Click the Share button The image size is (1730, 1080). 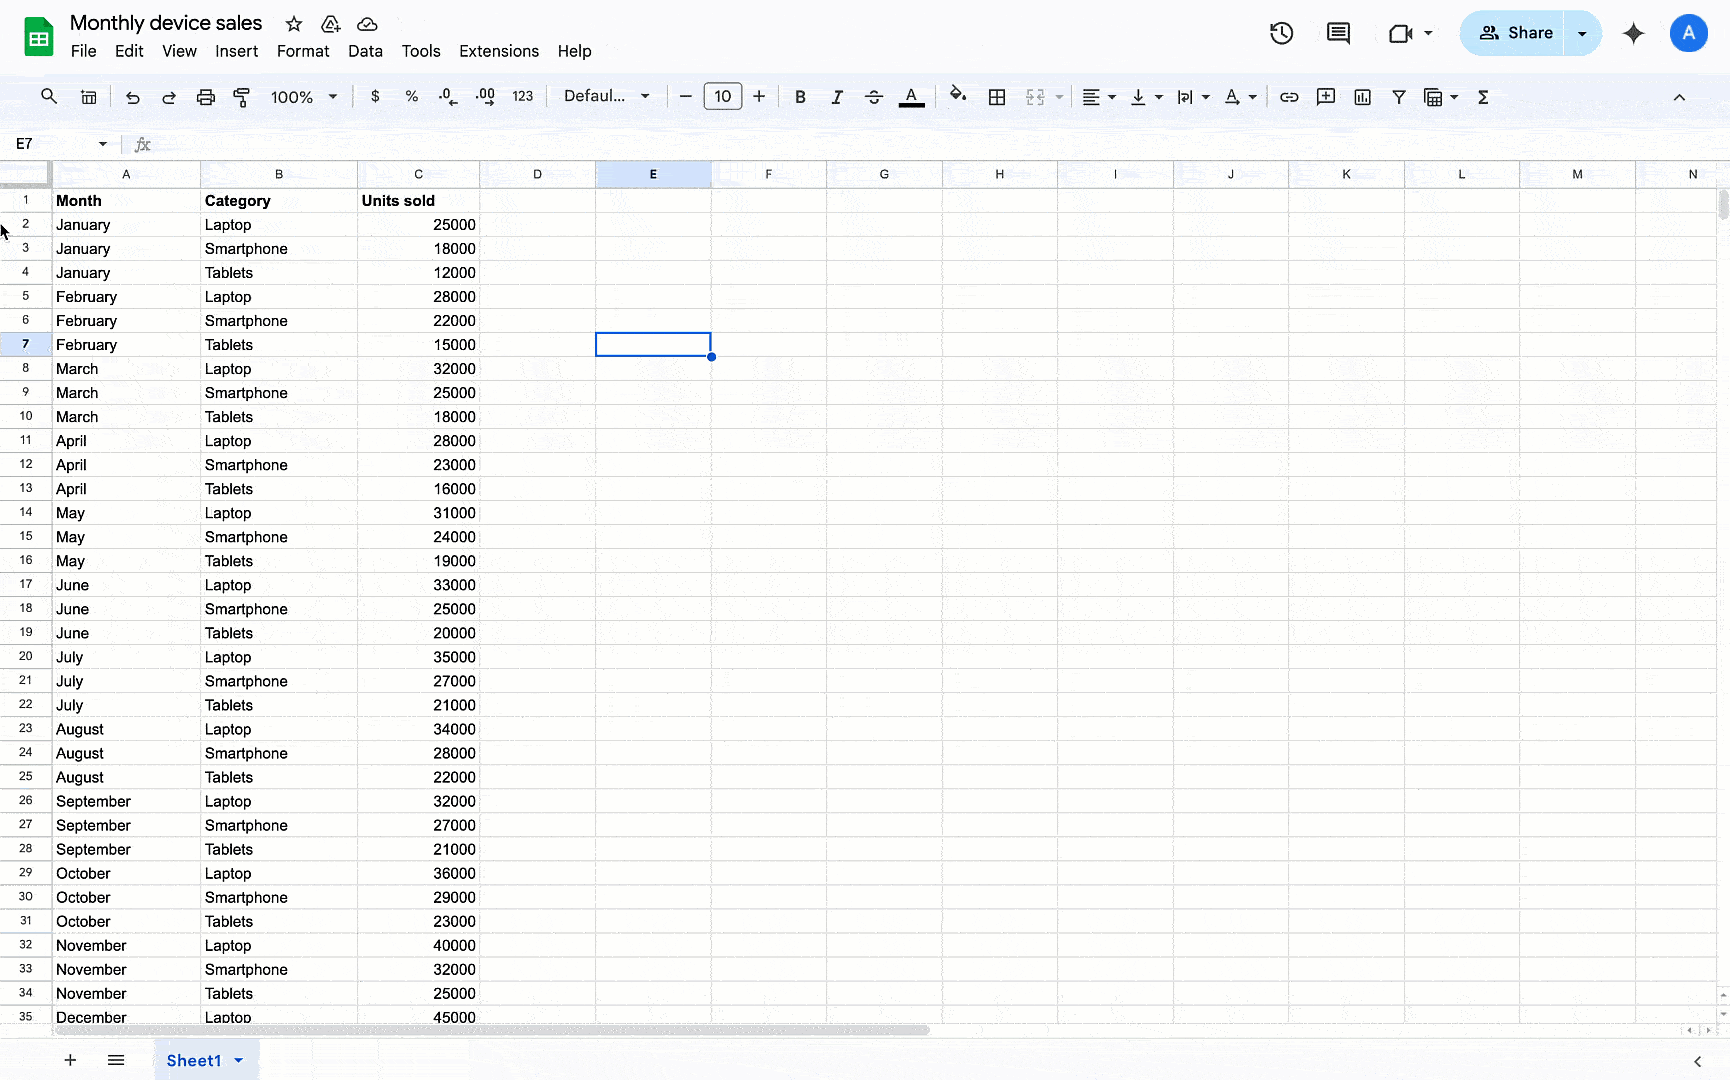coord(1513,33)
